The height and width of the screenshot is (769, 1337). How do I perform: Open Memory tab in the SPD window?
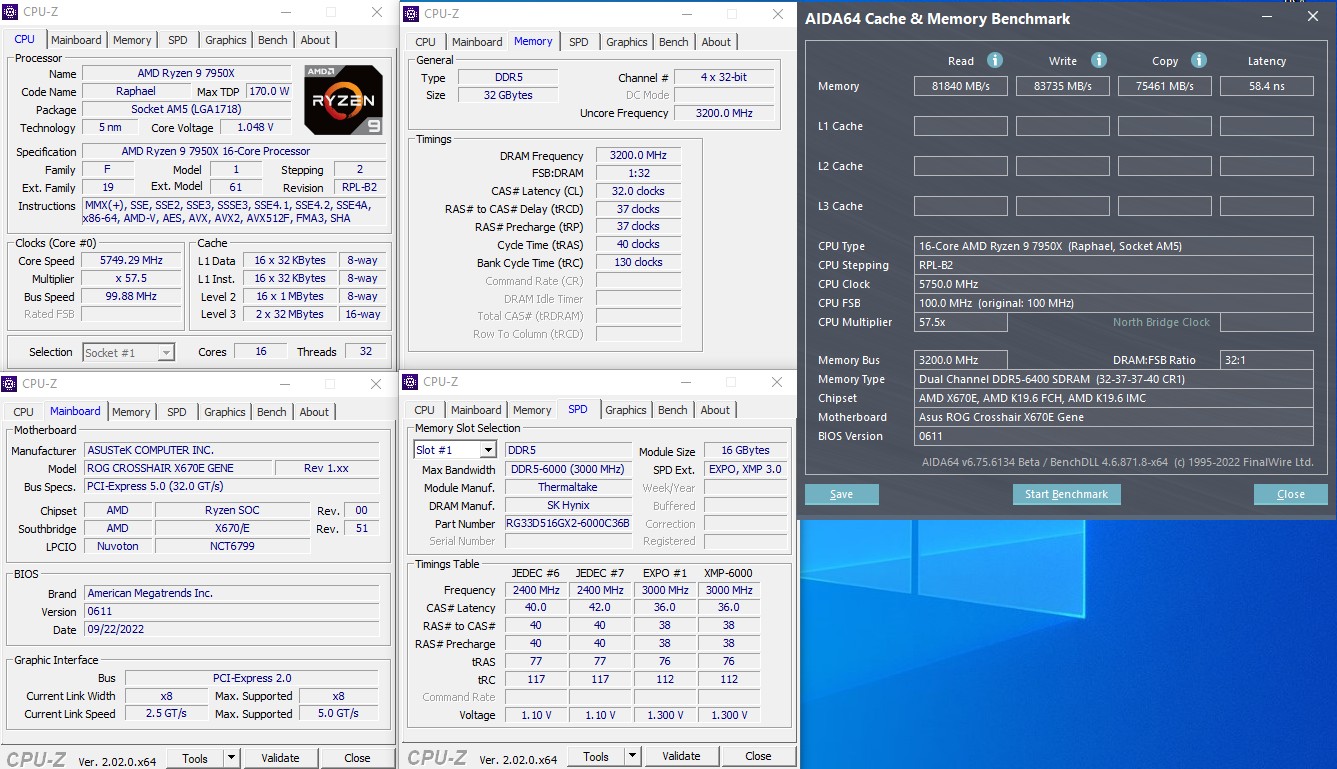point(532,410)
